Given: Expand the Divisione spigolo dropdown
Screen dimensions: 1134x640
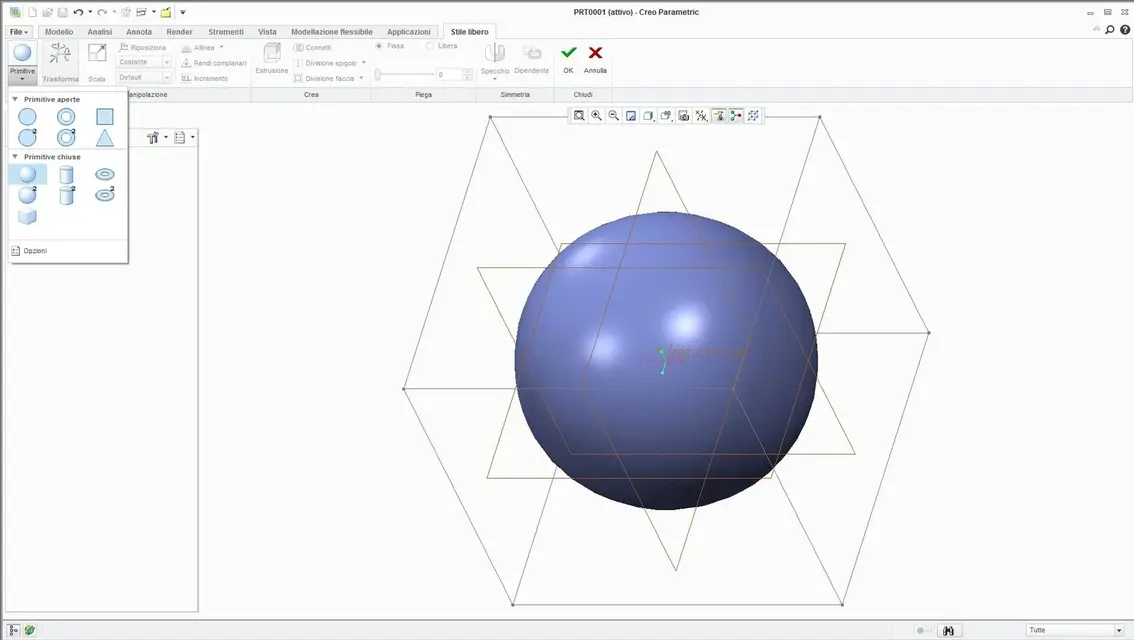Looking at the screenshot, I should 364,63.
